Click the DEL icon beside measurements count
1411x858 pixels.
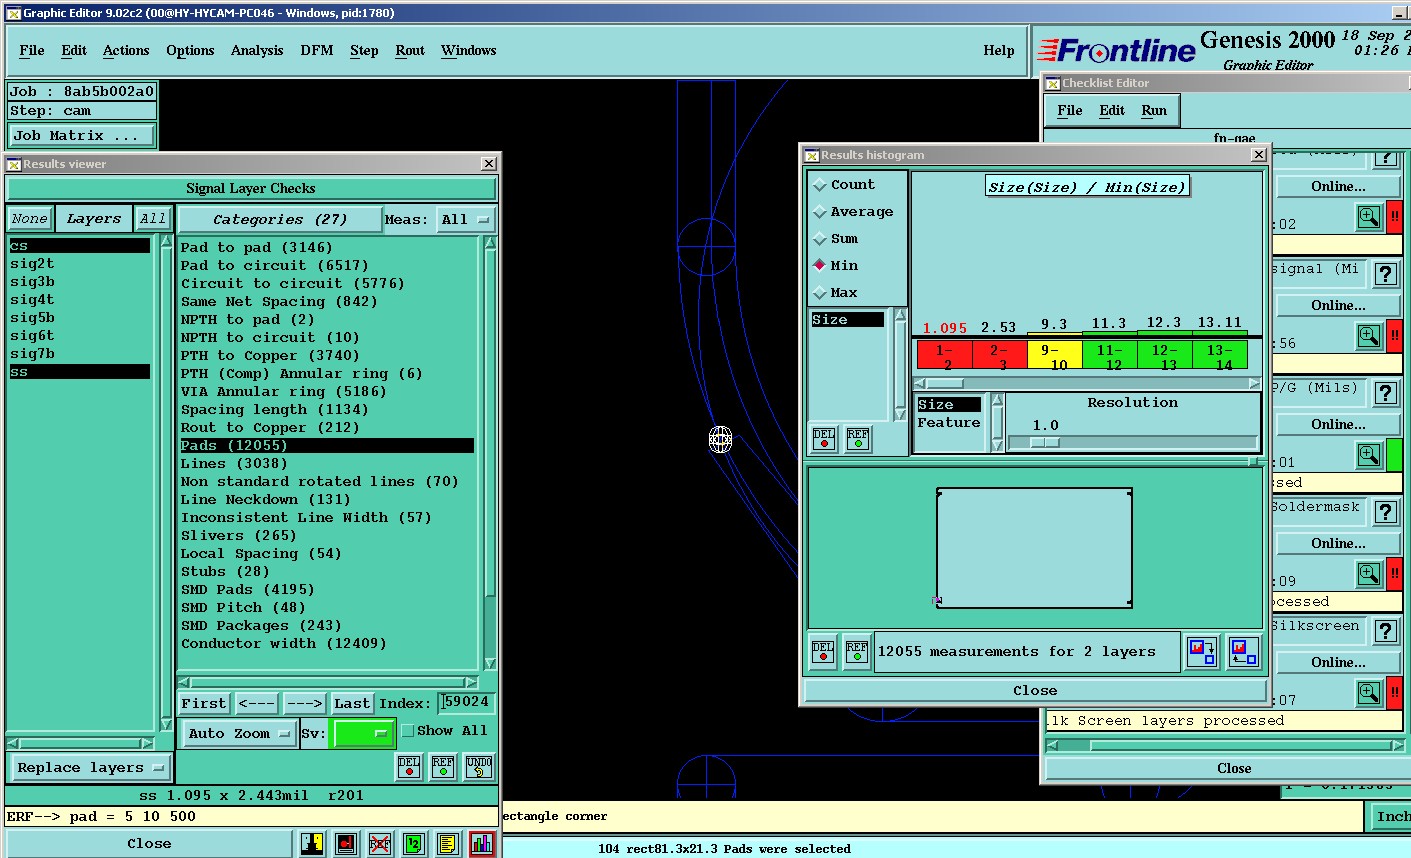(x=823, y=652)
